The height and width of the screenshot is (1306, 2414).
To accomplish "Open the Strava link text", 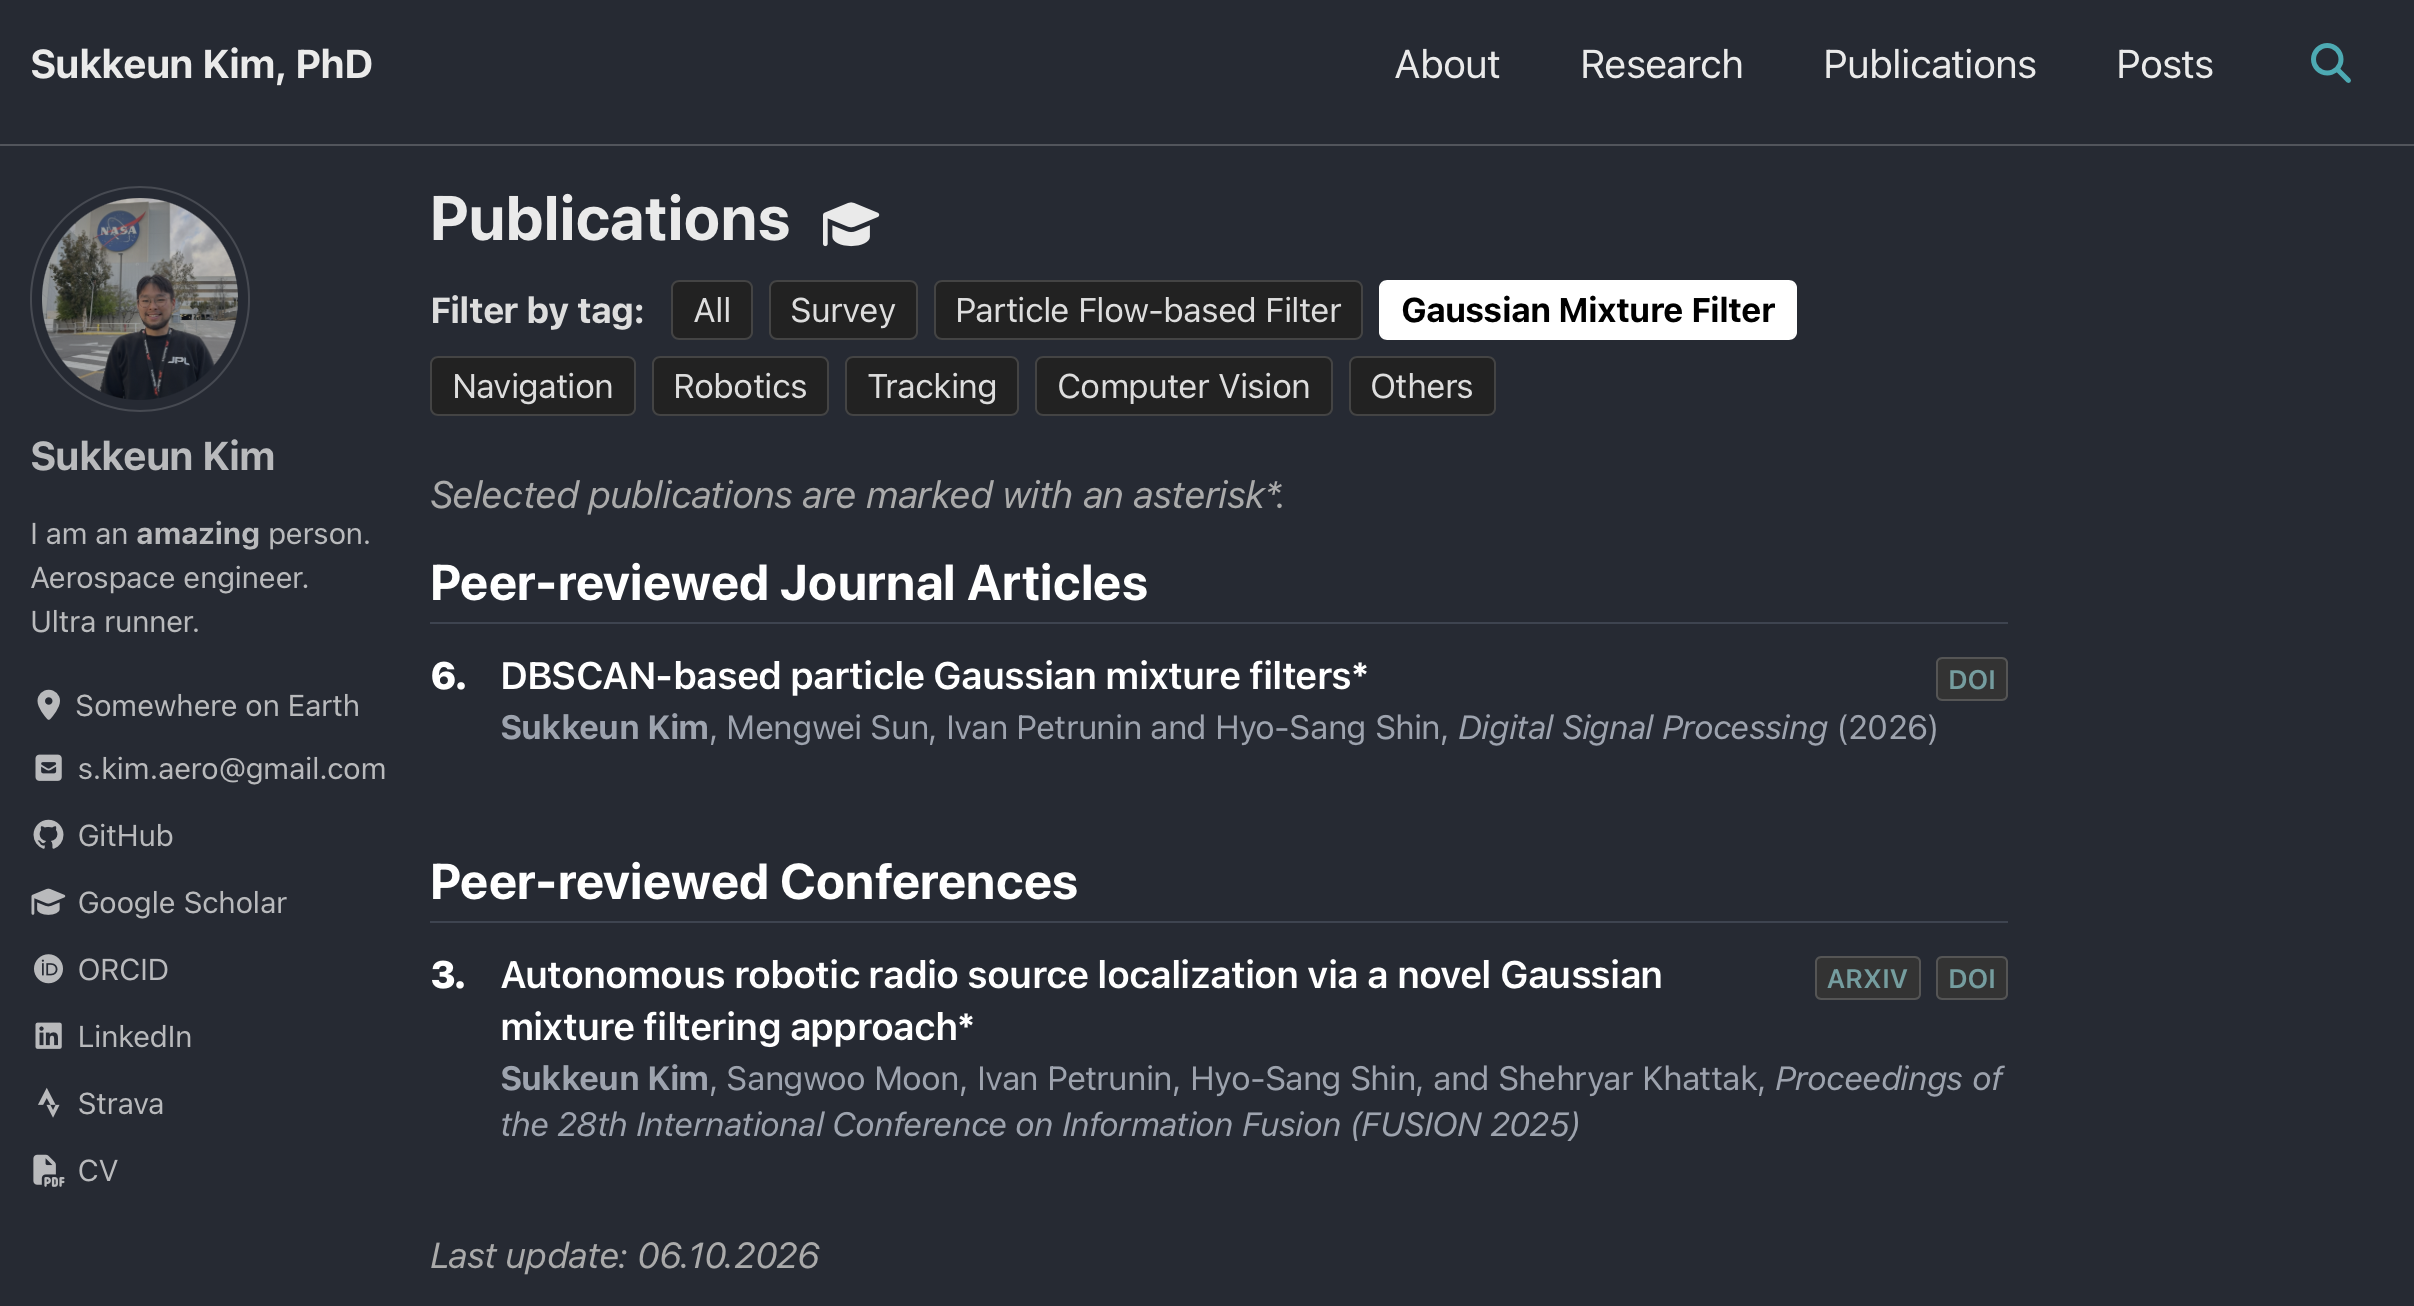I will pyautogui.click(x=121, y=1103).
